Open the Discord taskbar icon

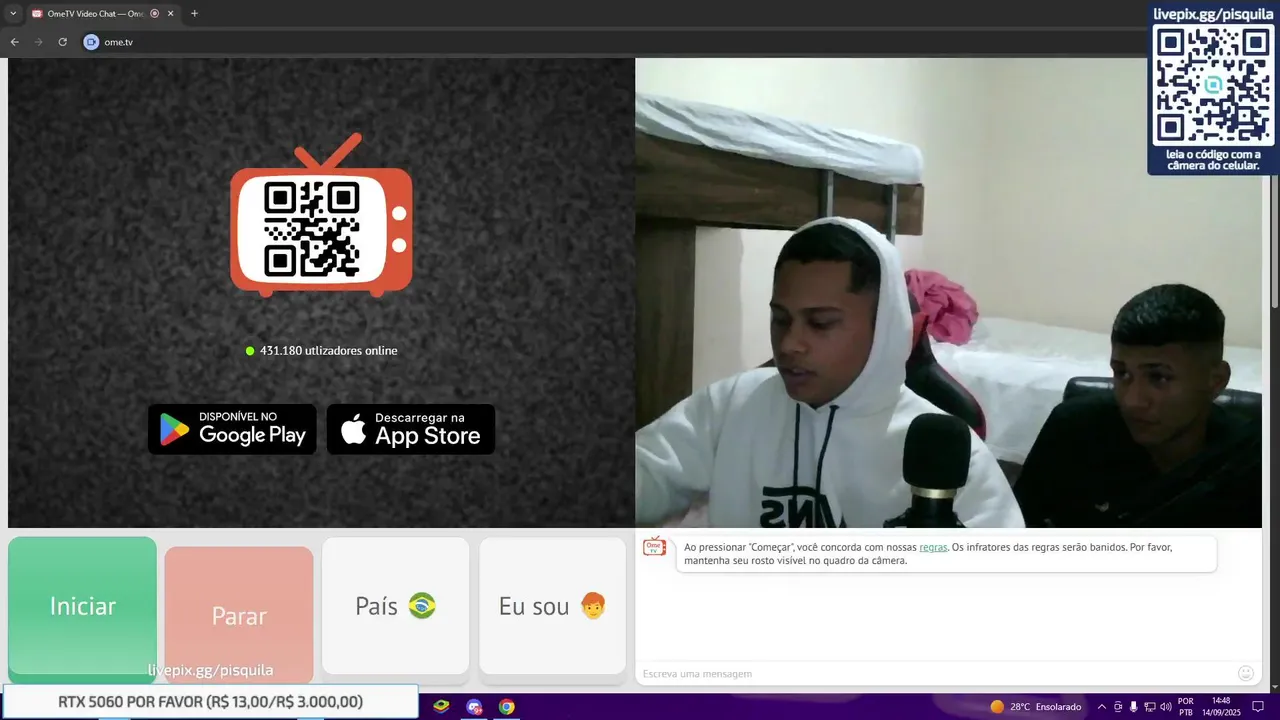click(x=474, y=707)
